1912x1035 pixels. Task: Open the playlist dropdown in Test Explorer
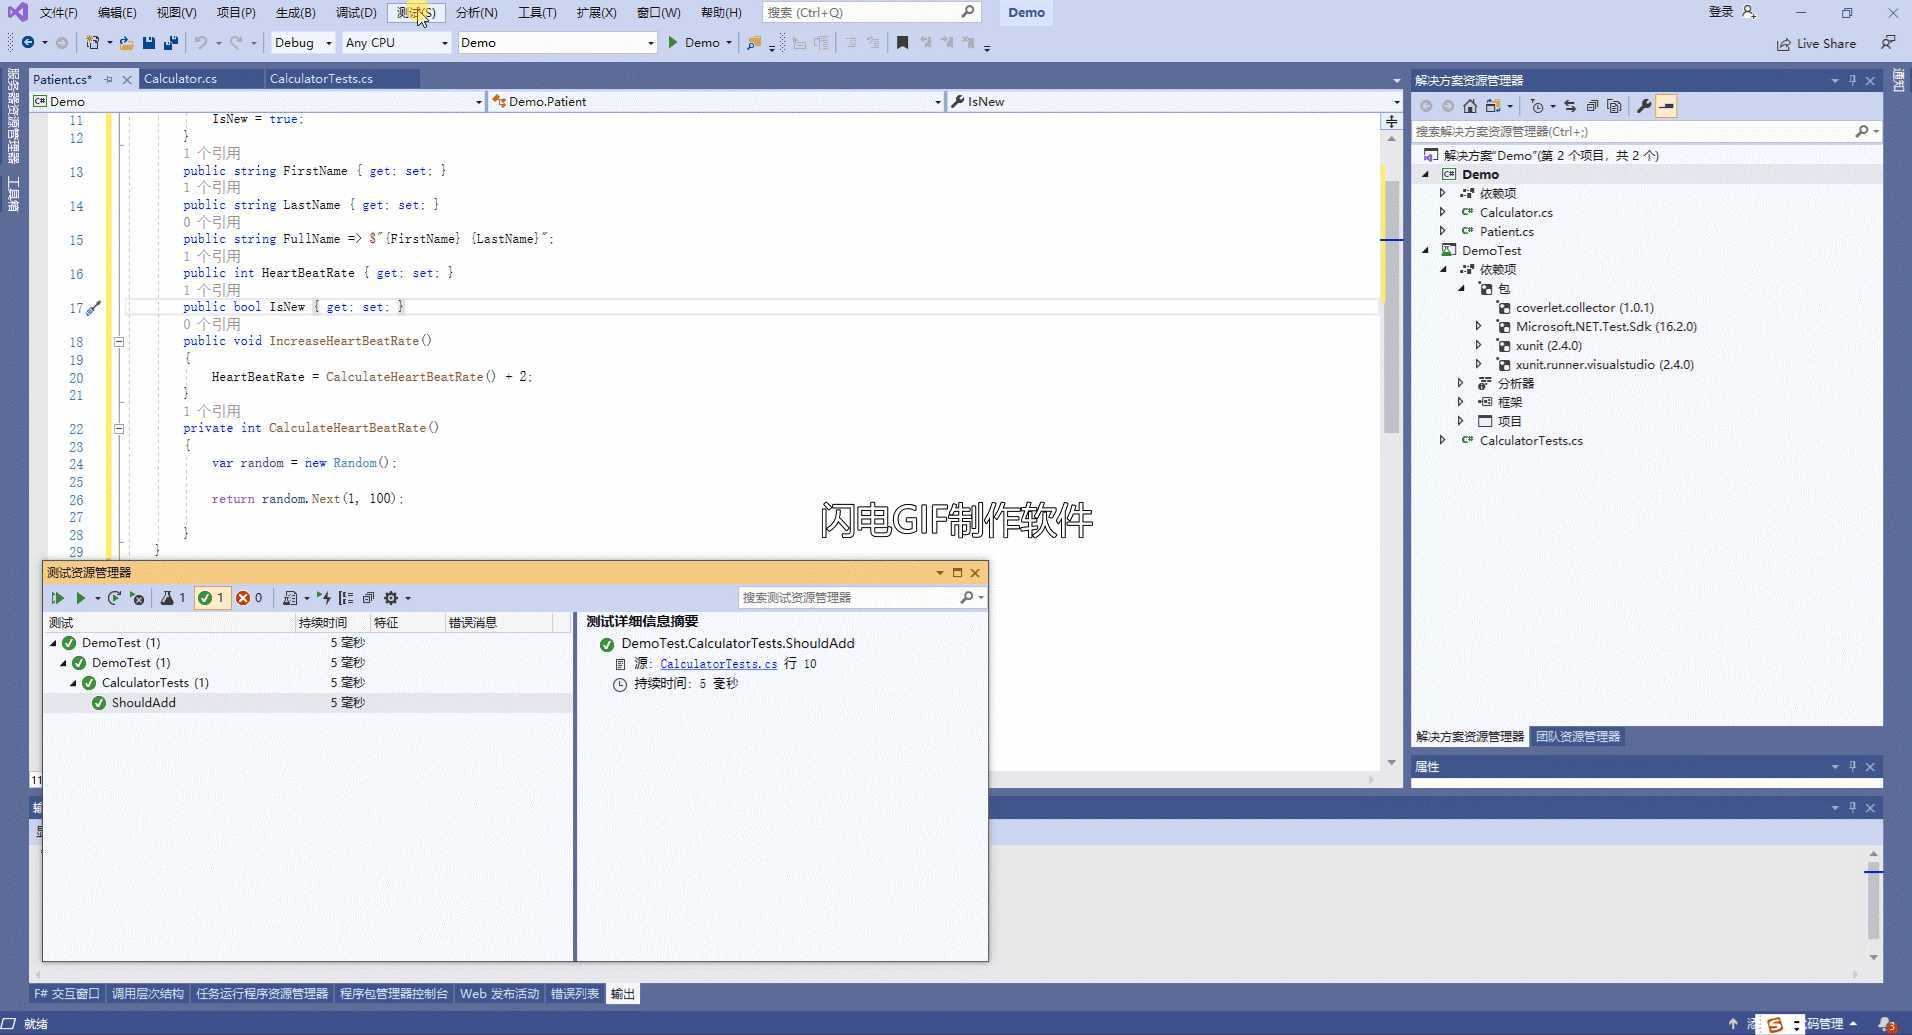[x=295, y=598]
